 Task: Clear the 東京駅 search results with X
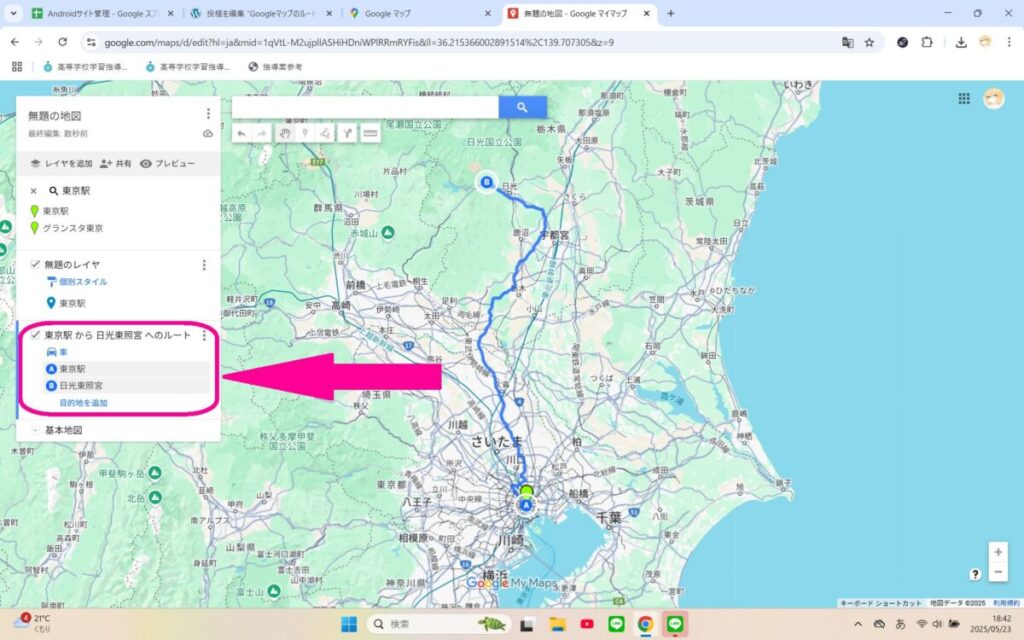click(x=33, y=191)
